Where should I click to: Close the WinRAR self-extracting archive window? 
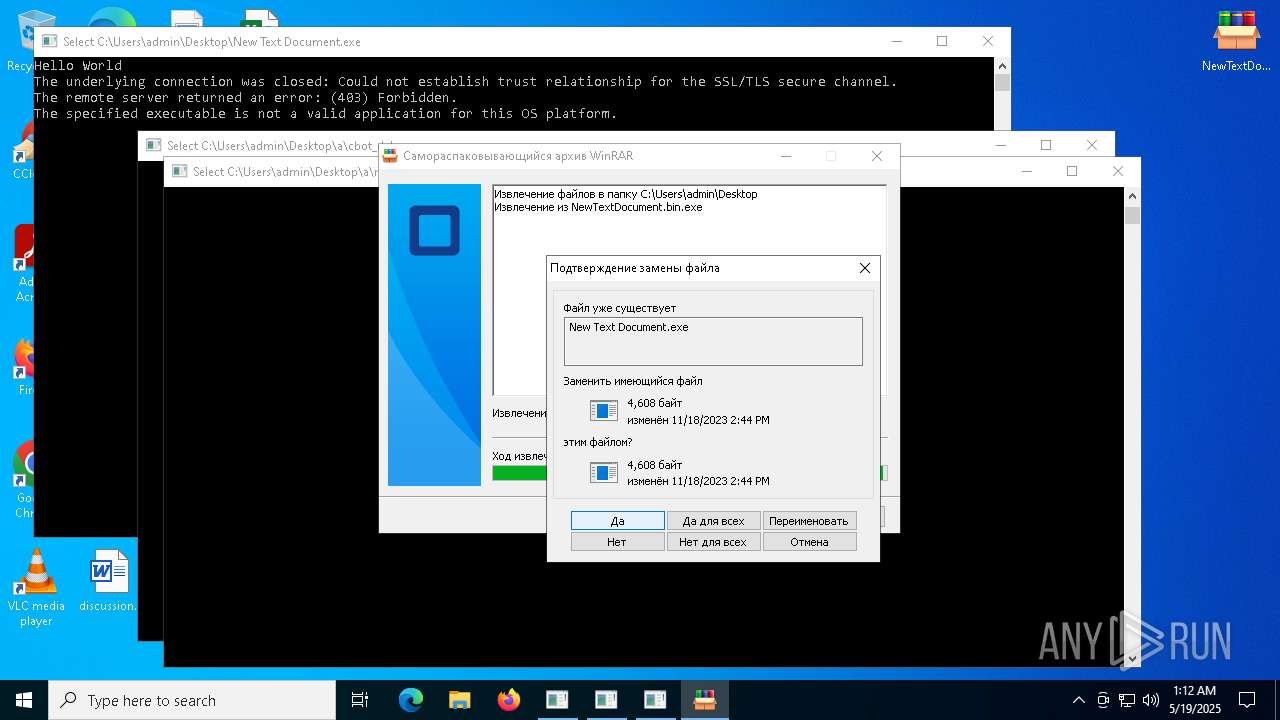(877, 156)
